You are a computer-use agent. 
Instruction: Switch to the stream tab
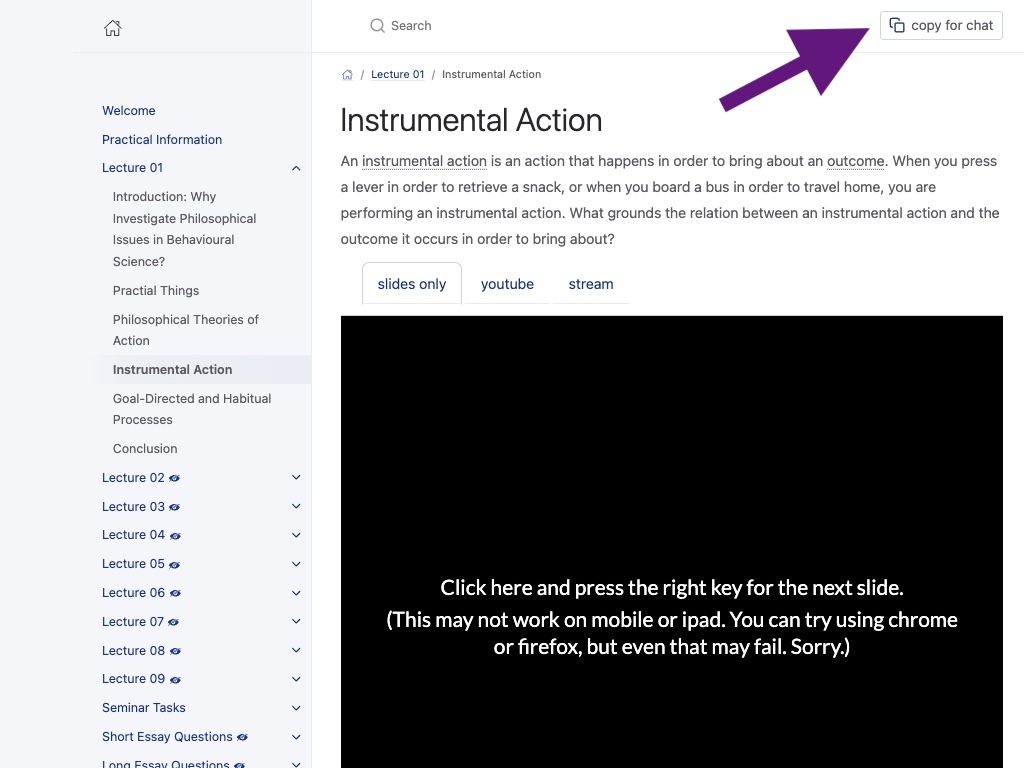point(591,284)
